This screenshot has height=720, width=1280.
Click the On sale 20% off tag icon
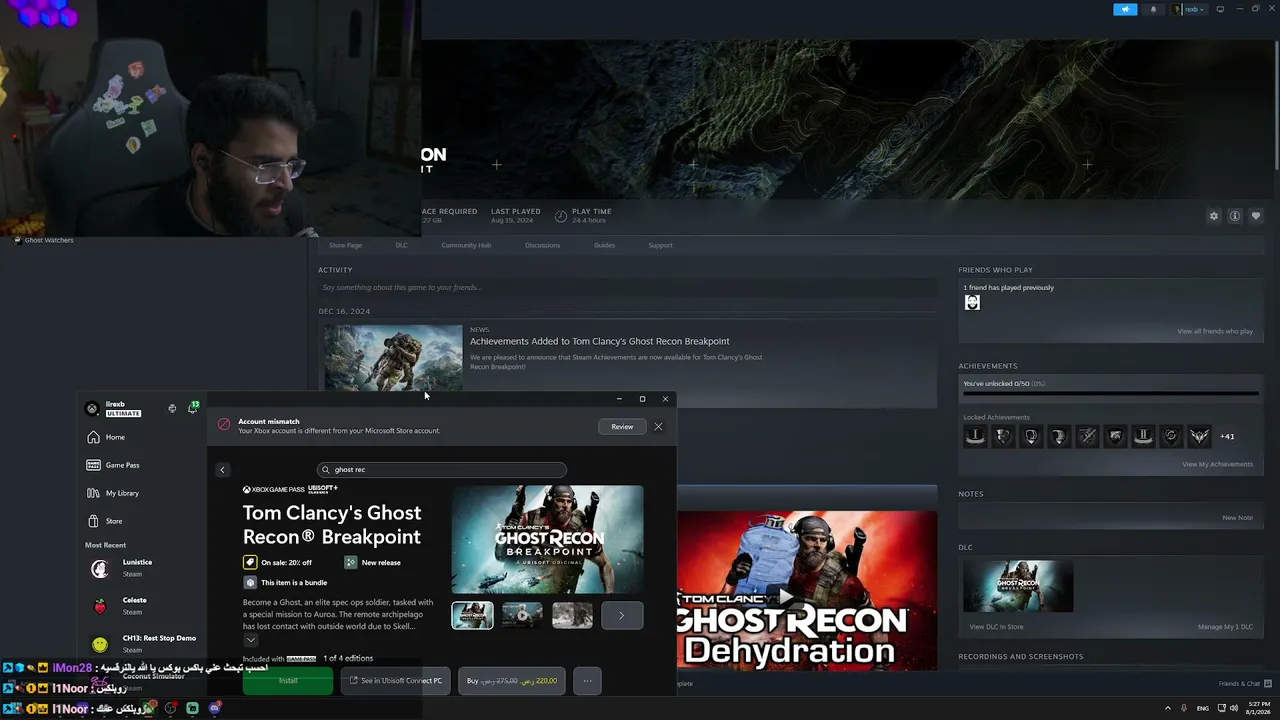point(250,563)
